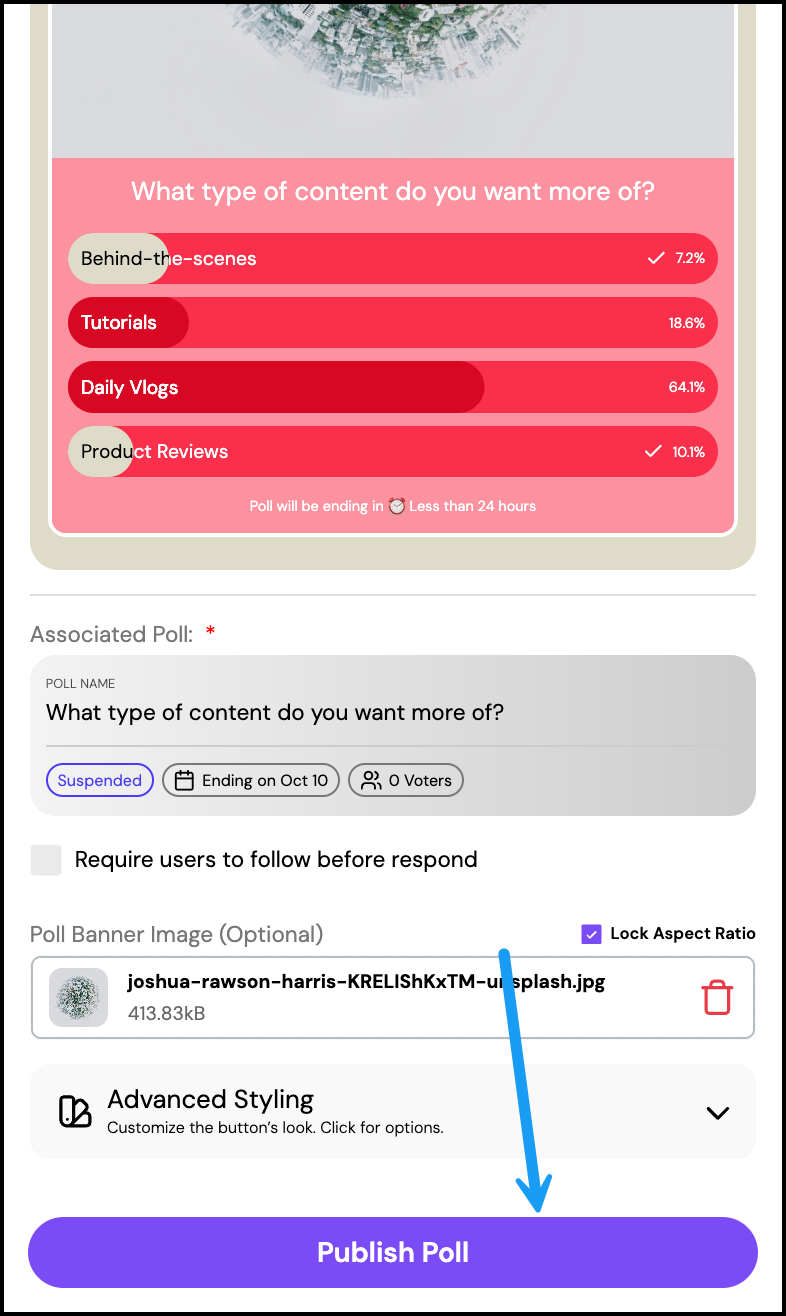Delete the uploaded banner image via trash icon
This screenshot has height=1316, width=786.
717,998
